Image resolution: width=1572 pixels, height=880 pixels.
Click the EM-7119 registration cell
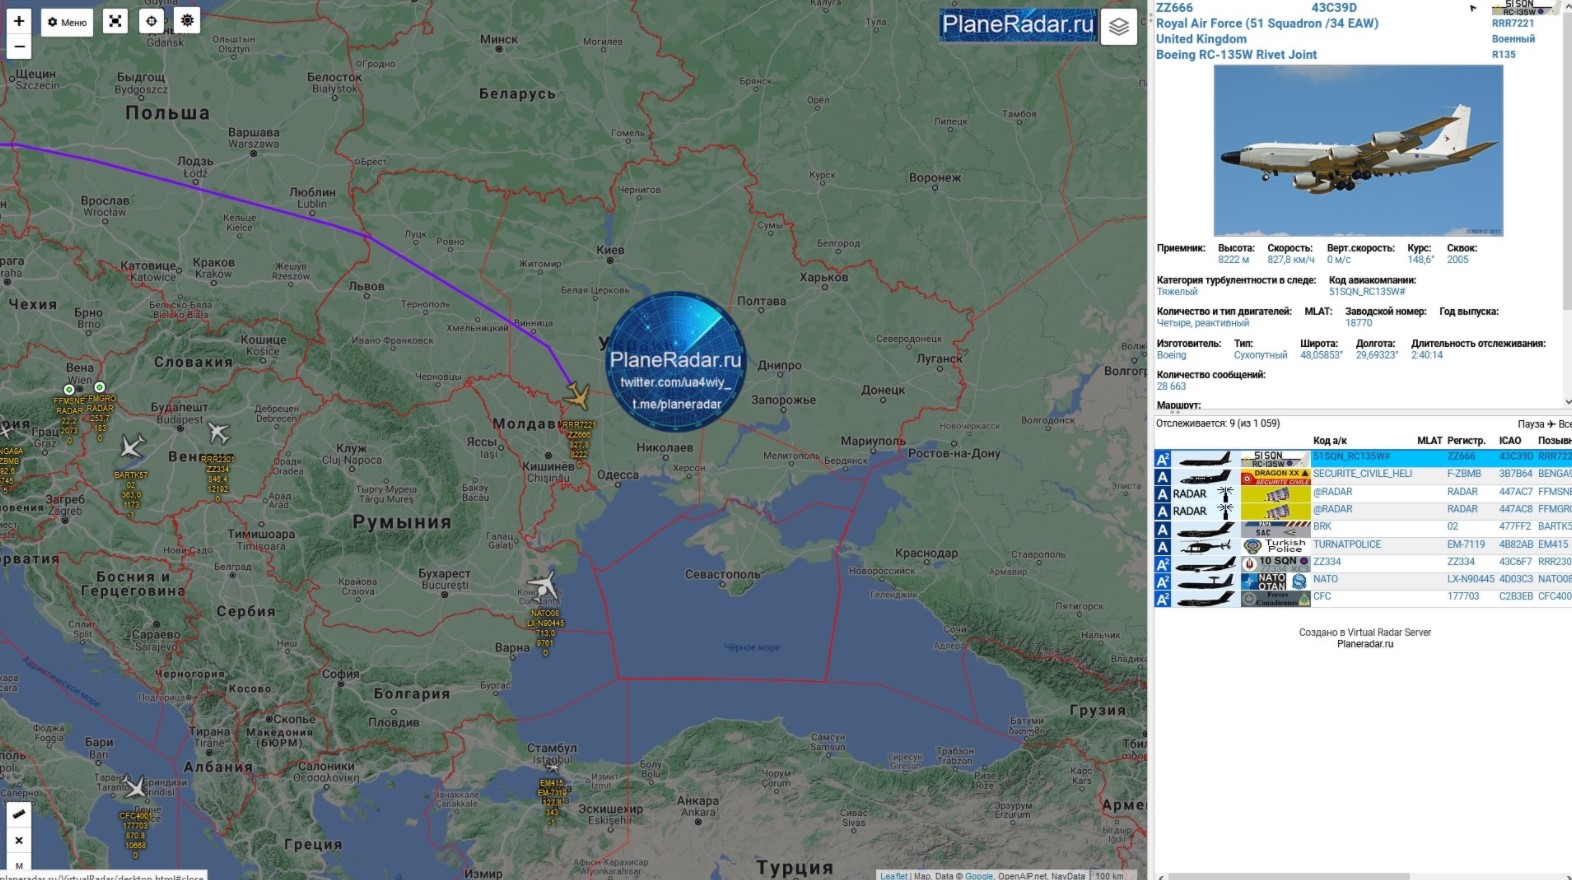pyautogui.click(x=1466, y=545)
